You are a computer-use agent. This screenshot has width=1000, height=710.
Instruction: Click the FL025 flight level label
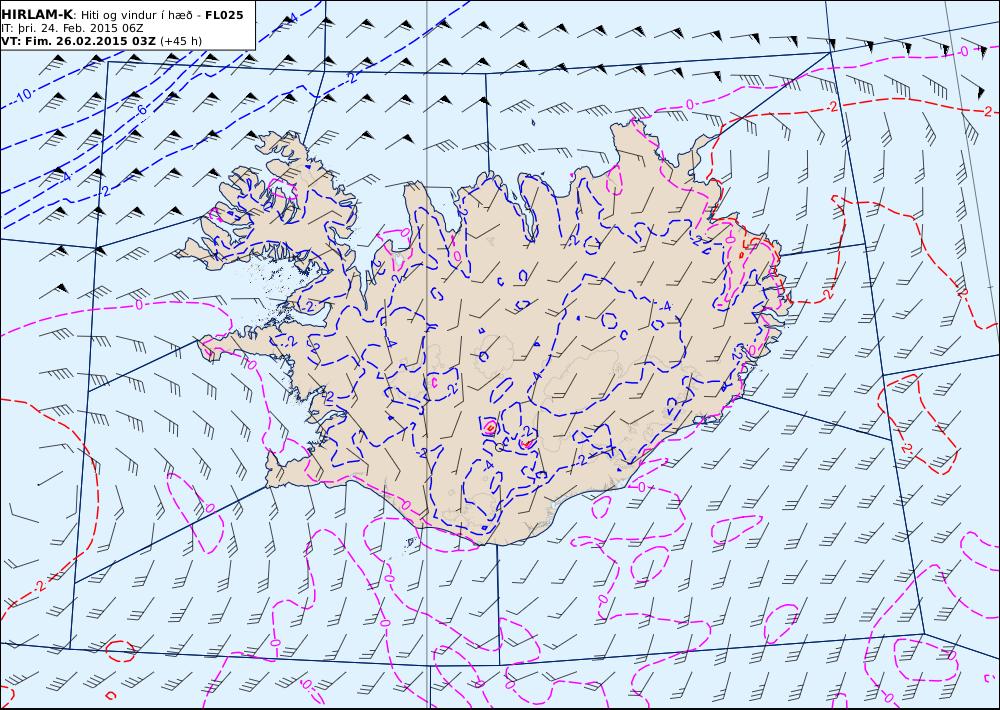[x=224, y=15]
